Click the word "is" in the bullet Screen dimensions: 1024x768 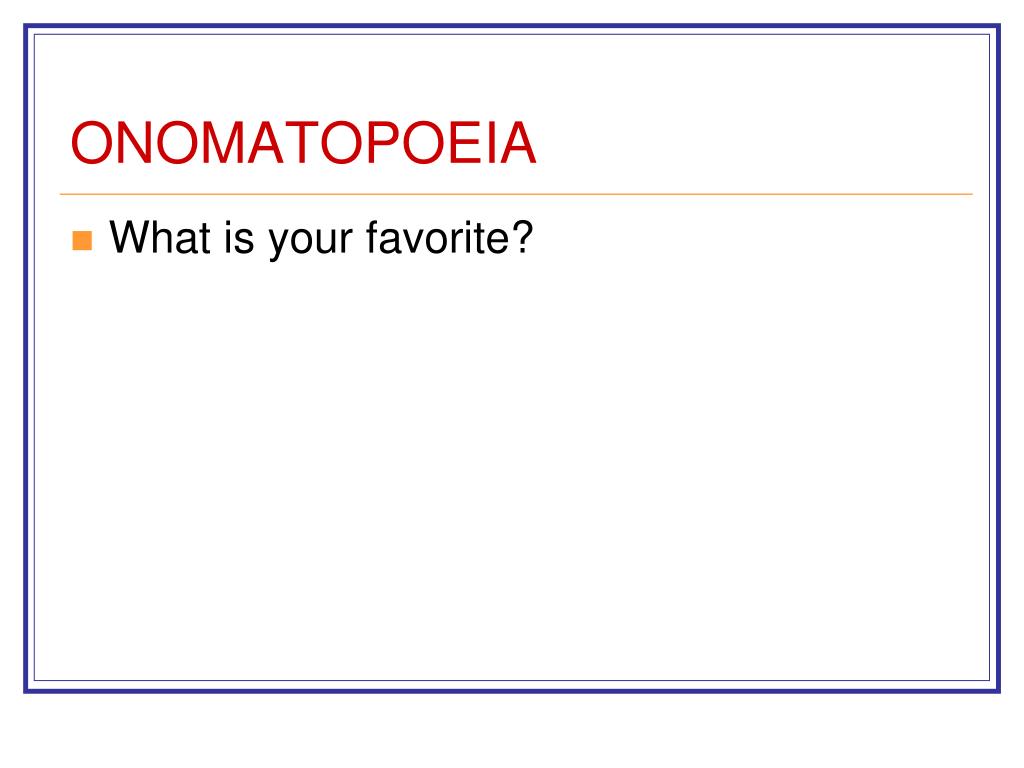[239, 237]
